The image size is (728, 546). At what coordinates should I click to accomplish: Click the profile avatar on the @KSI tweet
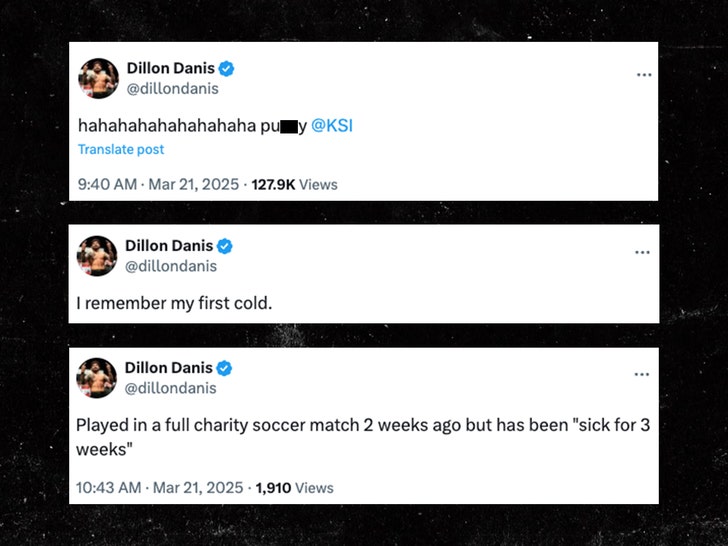point(98,78)
